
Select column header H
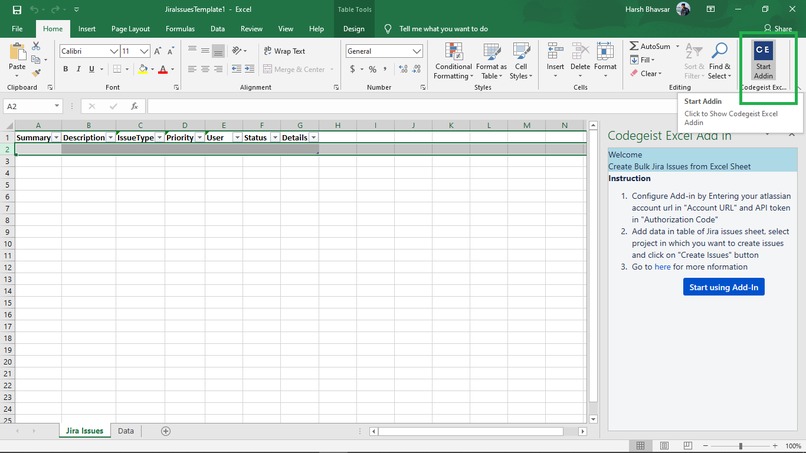coord(337,125)
